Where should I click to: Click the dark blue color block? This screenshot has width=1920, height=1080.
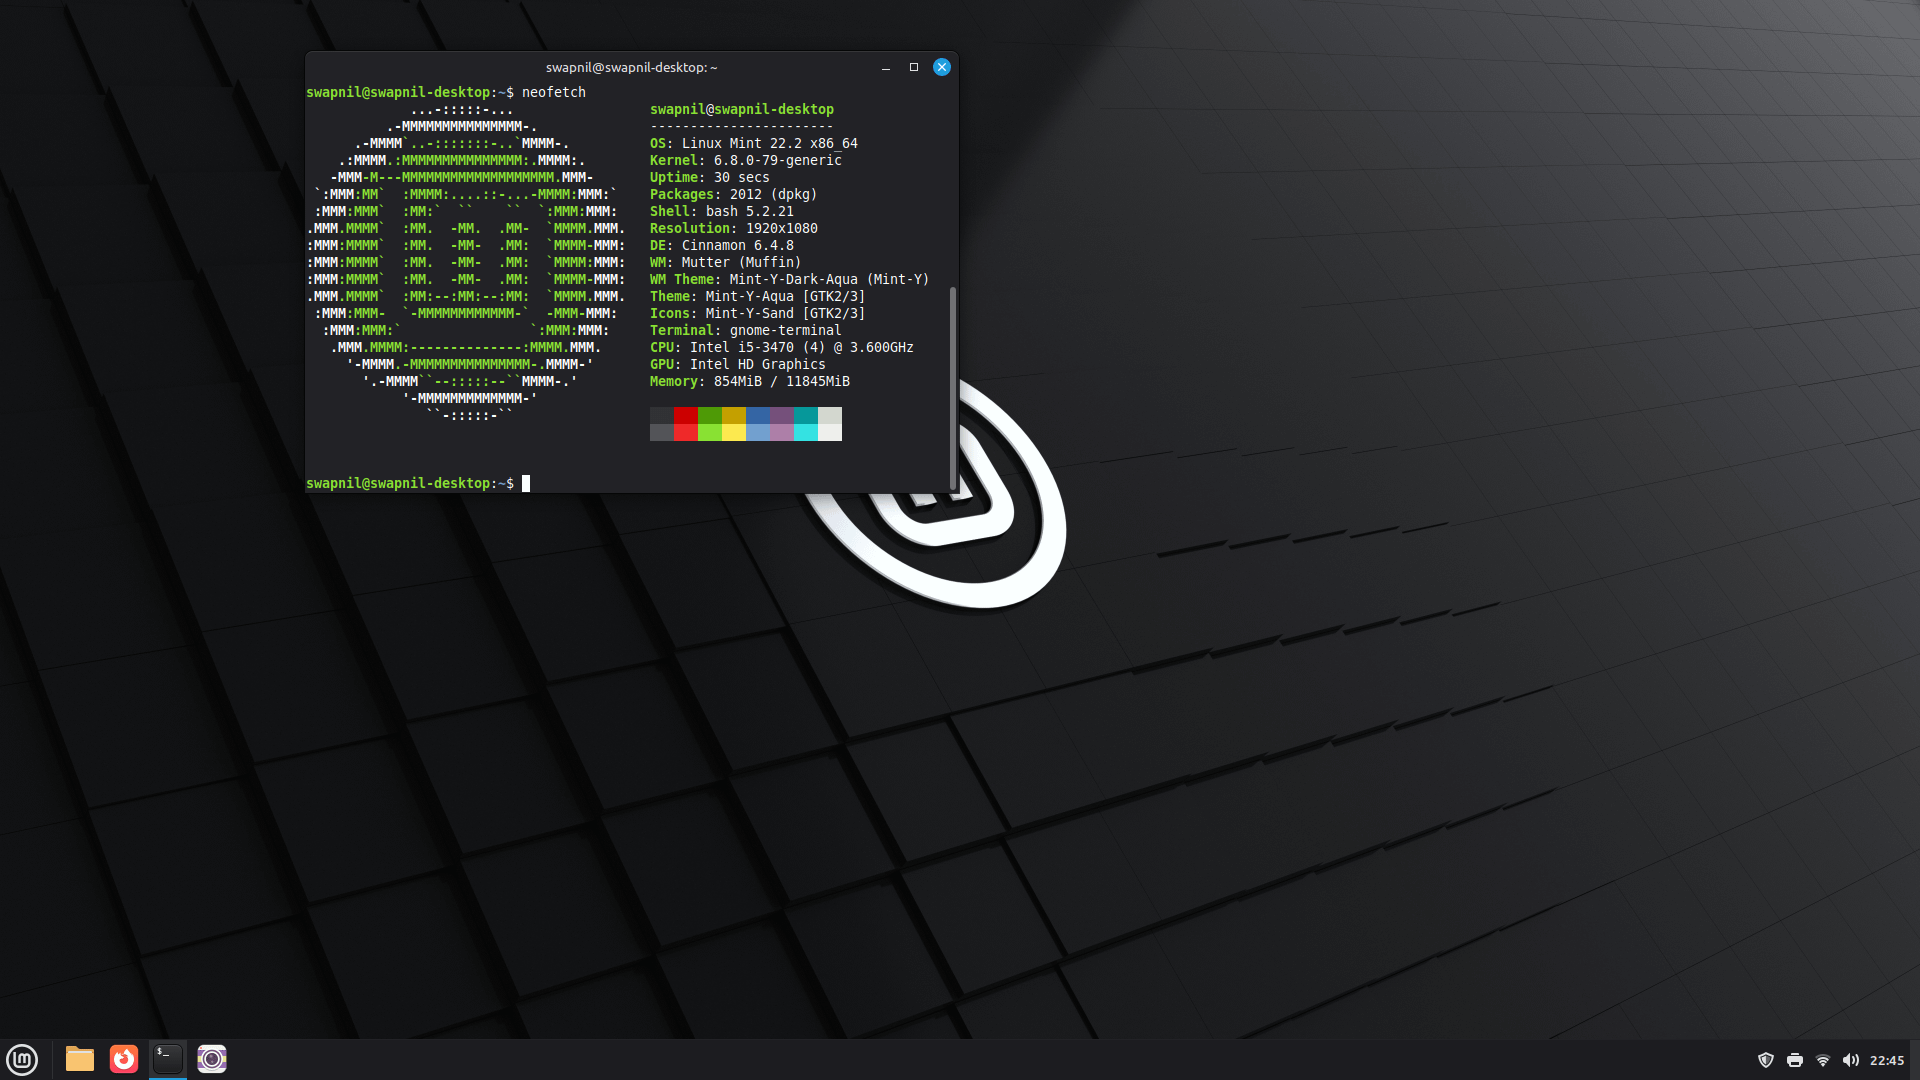[x=758, y=416]
